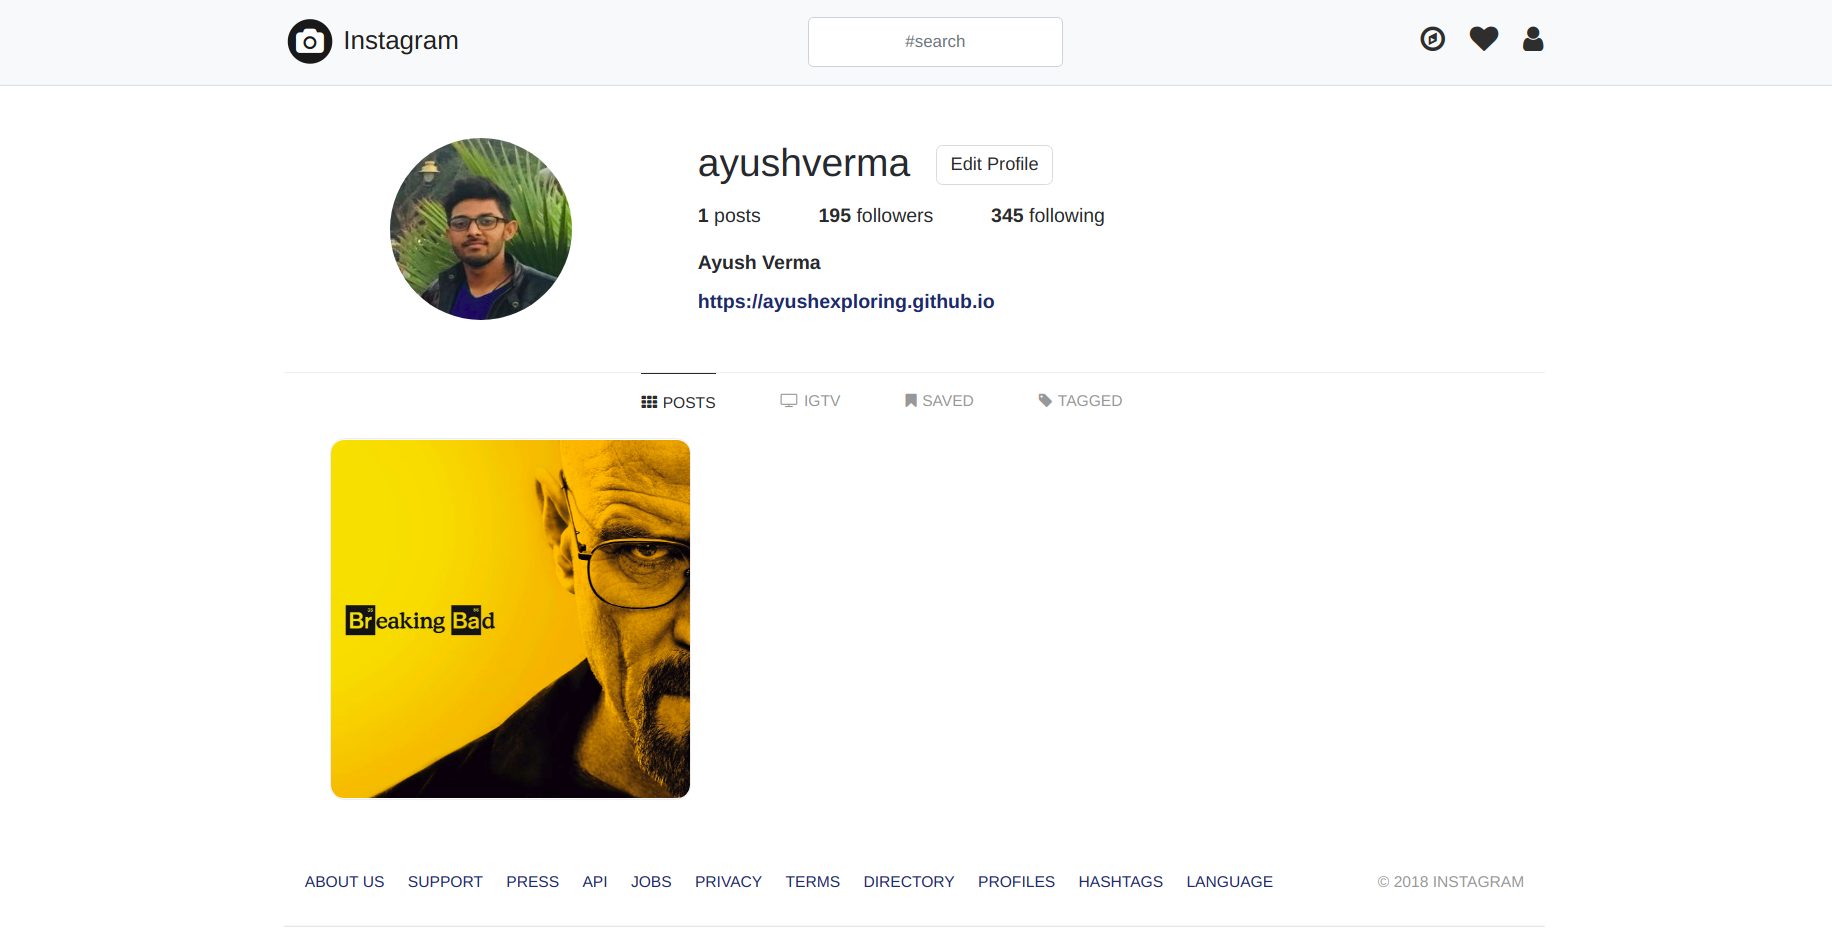The height and width of the screenshot is (951, 1832).
Task: Open the PROFILES footer link
Action: coord(1016,882)
